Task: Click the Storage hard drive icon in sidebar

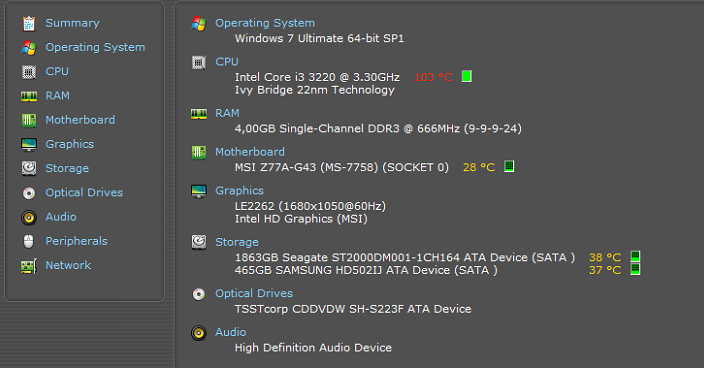Action: (29, 168)
